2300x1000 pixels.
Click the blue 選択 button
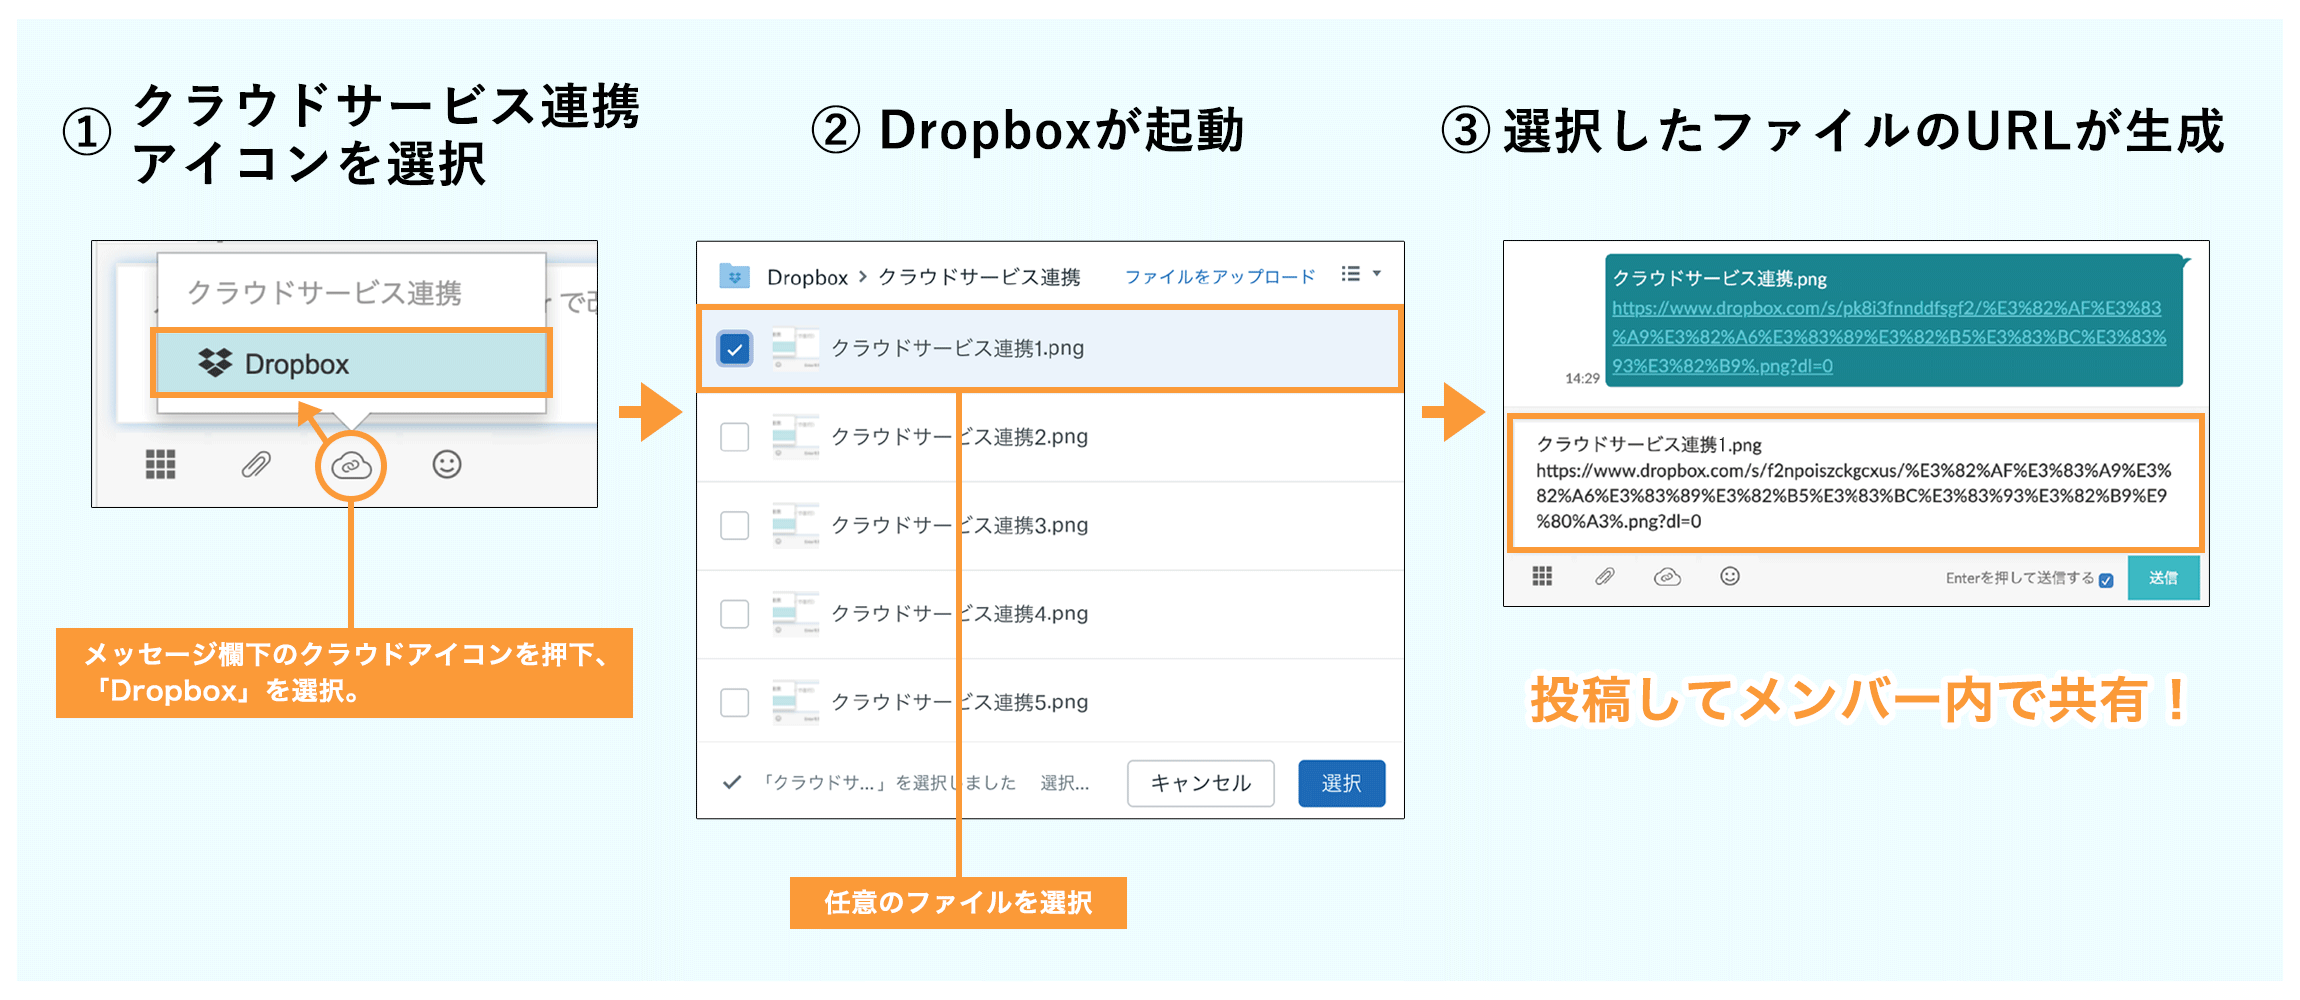(x=1342, y=783)
